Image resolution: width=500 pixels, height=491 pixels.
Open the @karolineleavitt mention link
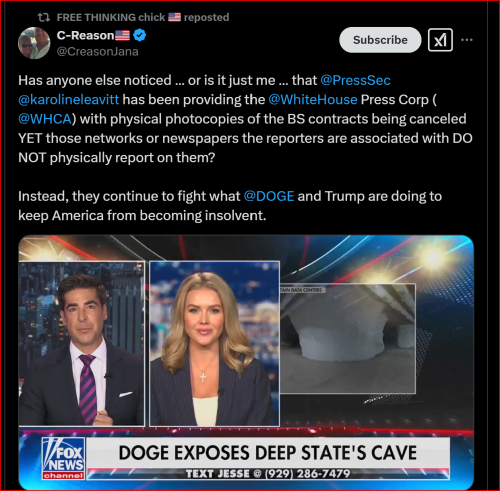[x=69, y=100]
